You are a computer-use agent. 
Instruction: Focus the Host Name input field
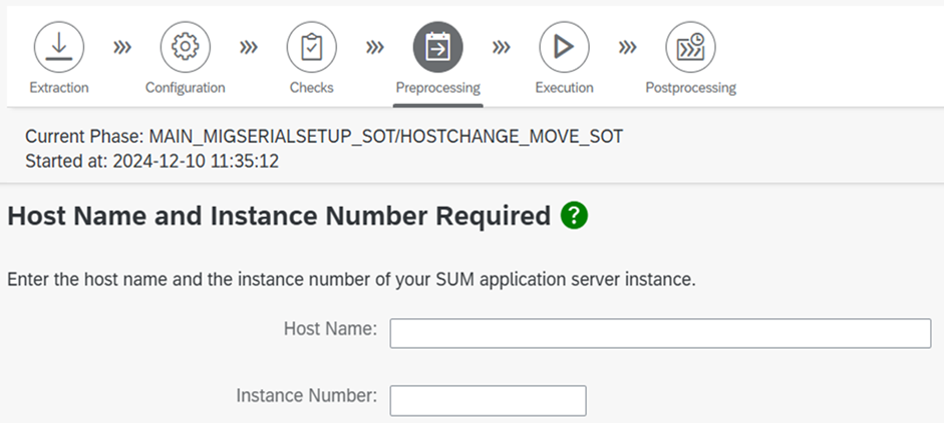tap(660, 333)
